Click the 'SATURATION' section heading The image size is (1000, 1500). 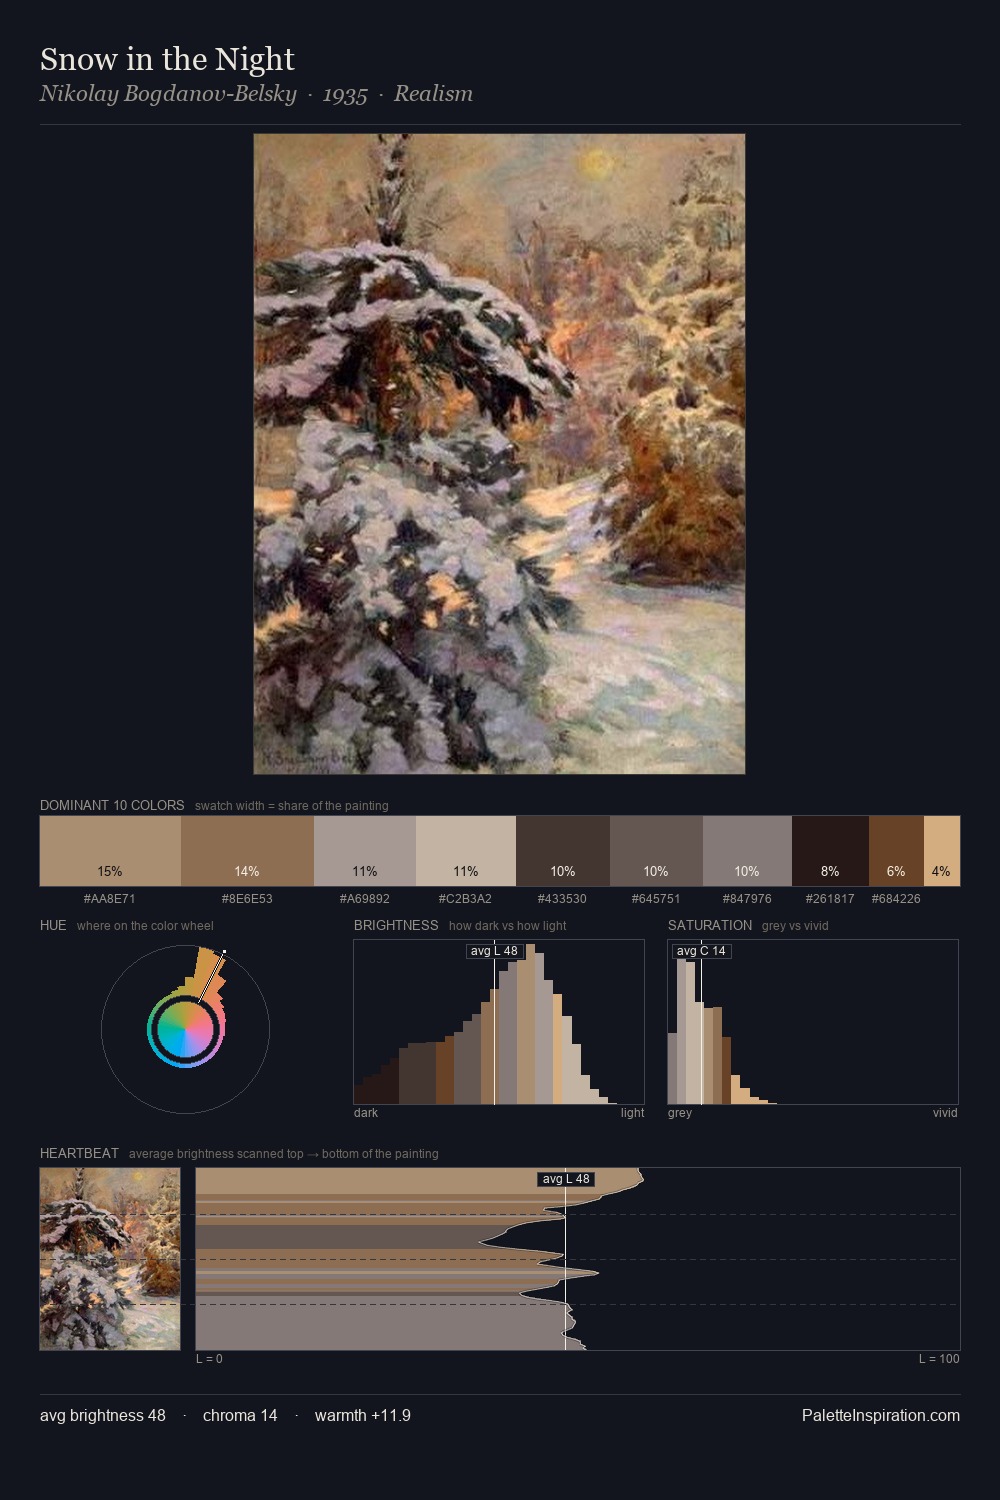[710, 925]
